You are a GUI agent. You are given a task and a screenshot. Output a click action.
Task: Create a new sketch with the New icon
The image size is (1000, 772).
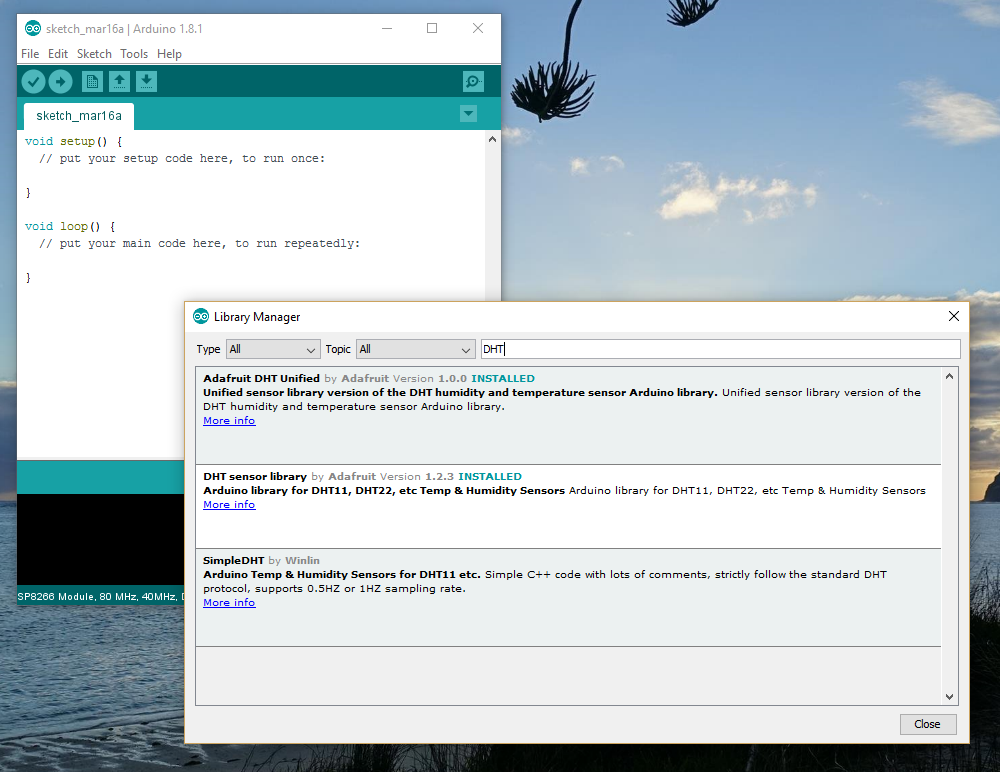click(x=92, y=82)
